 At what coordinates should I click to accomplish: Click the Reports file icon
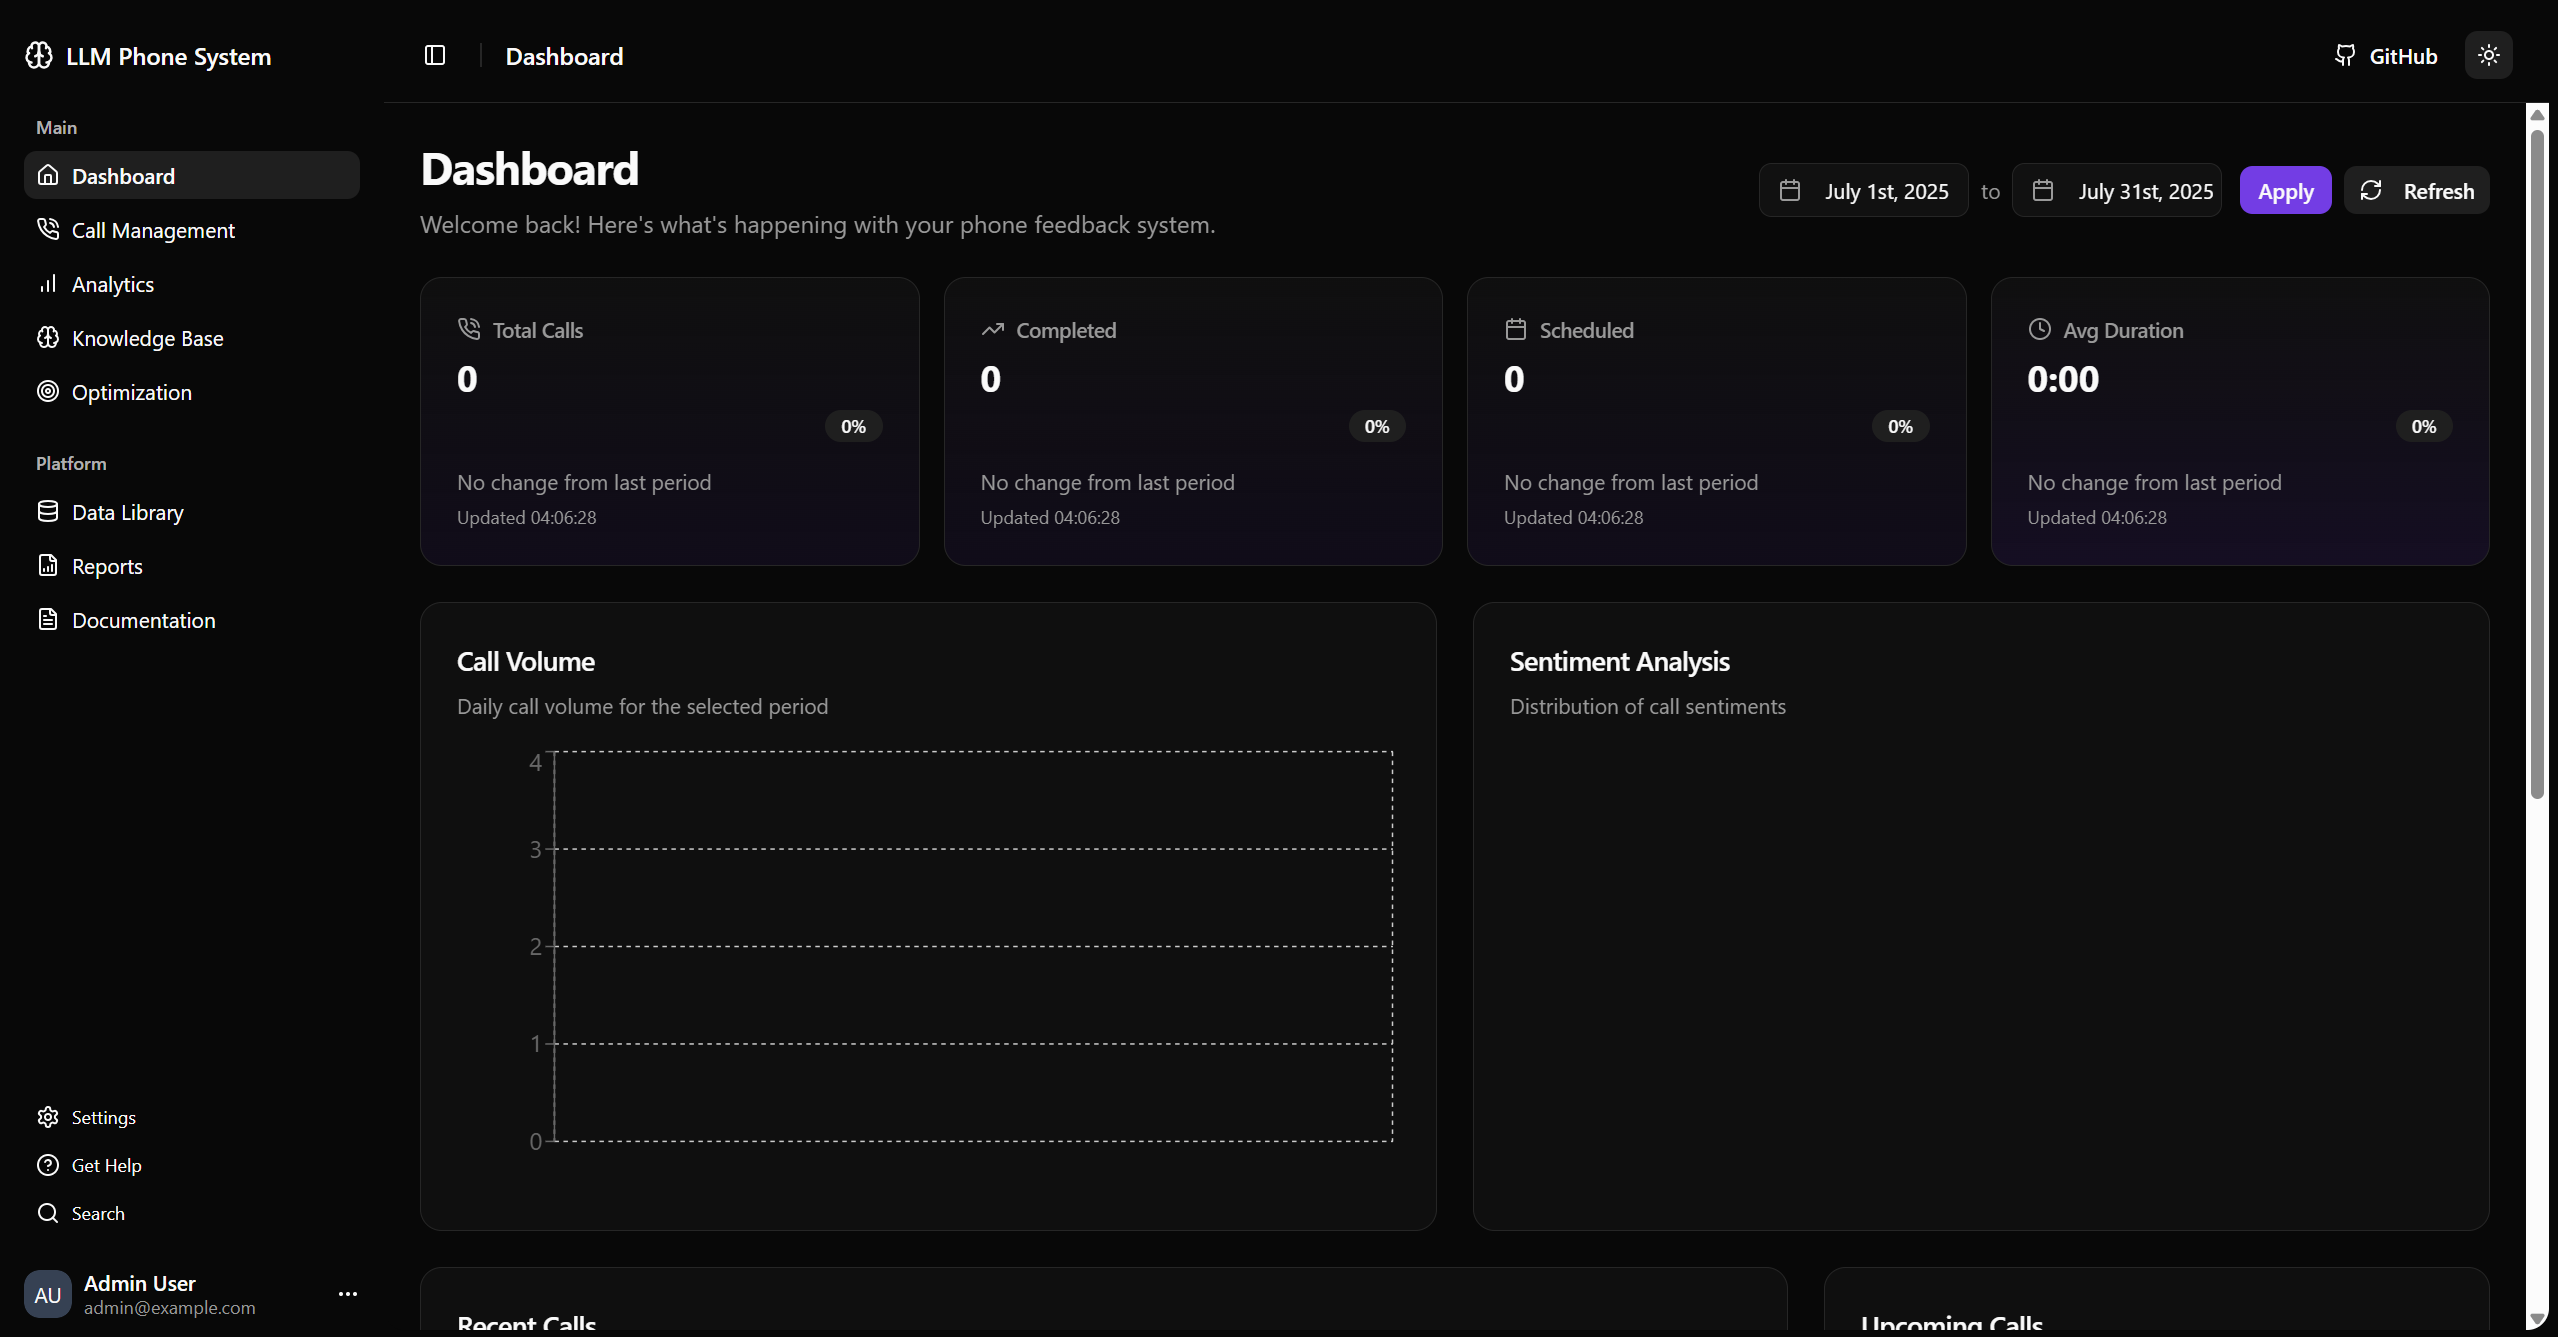pyautogui.click(x=48, y=566)
